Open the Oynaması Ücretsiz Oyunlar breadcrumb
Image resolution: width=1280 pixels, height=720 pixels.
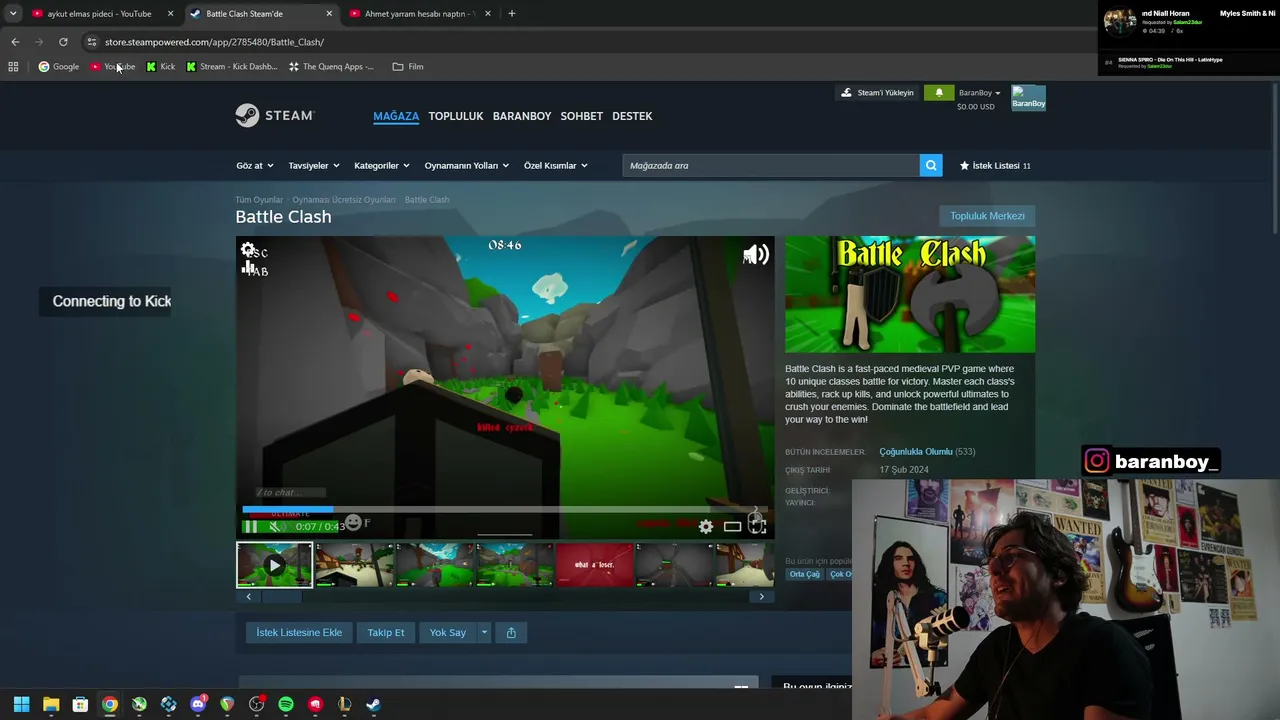(344, 200)
